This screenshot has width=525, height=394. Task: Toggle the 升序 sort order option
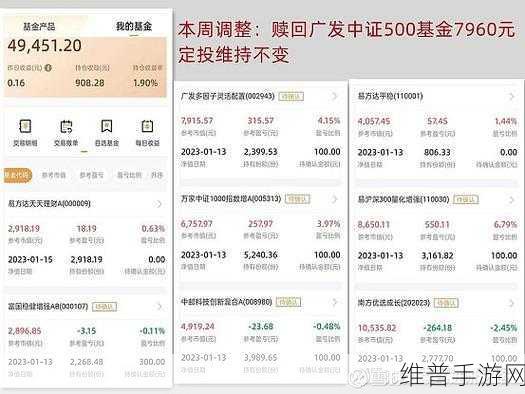point(157,175)
